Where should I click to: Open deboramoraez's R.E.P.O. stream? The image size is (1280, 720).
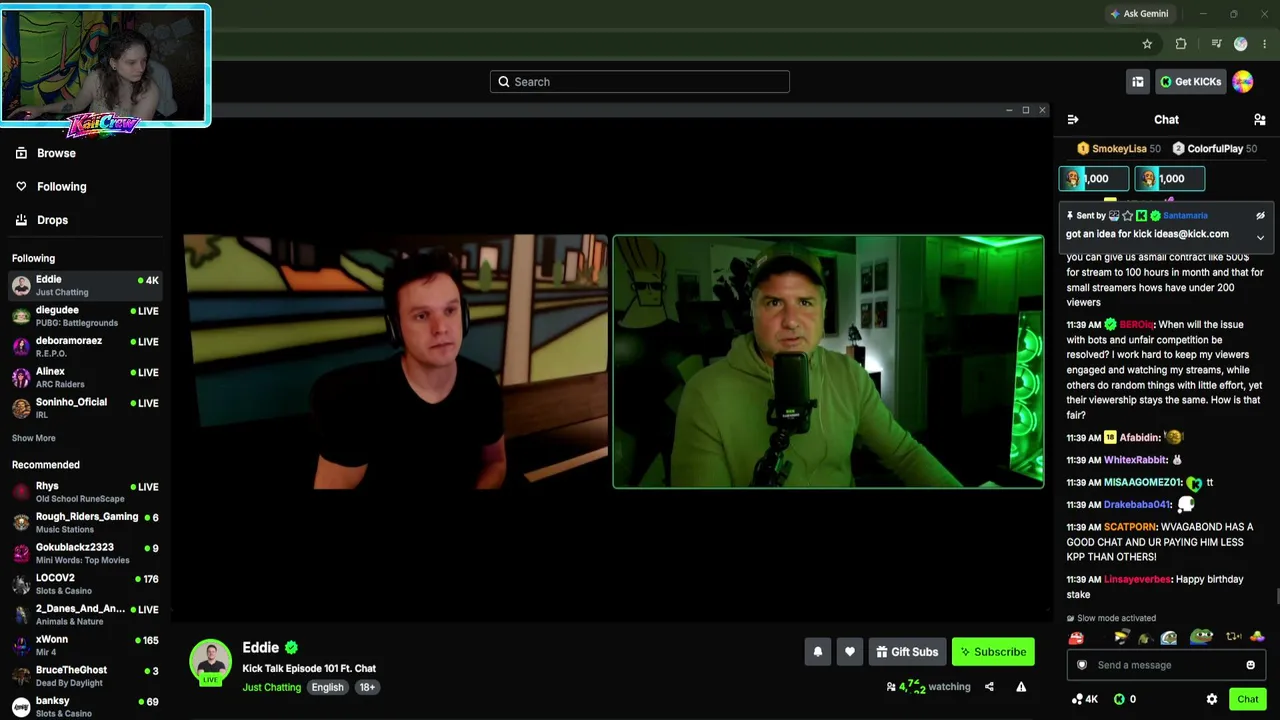coord(85,347)
